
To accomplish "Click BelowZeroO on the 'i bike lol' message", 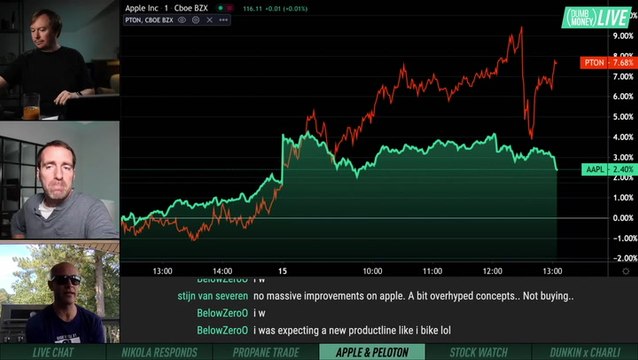I will click(x=222, y=330).
